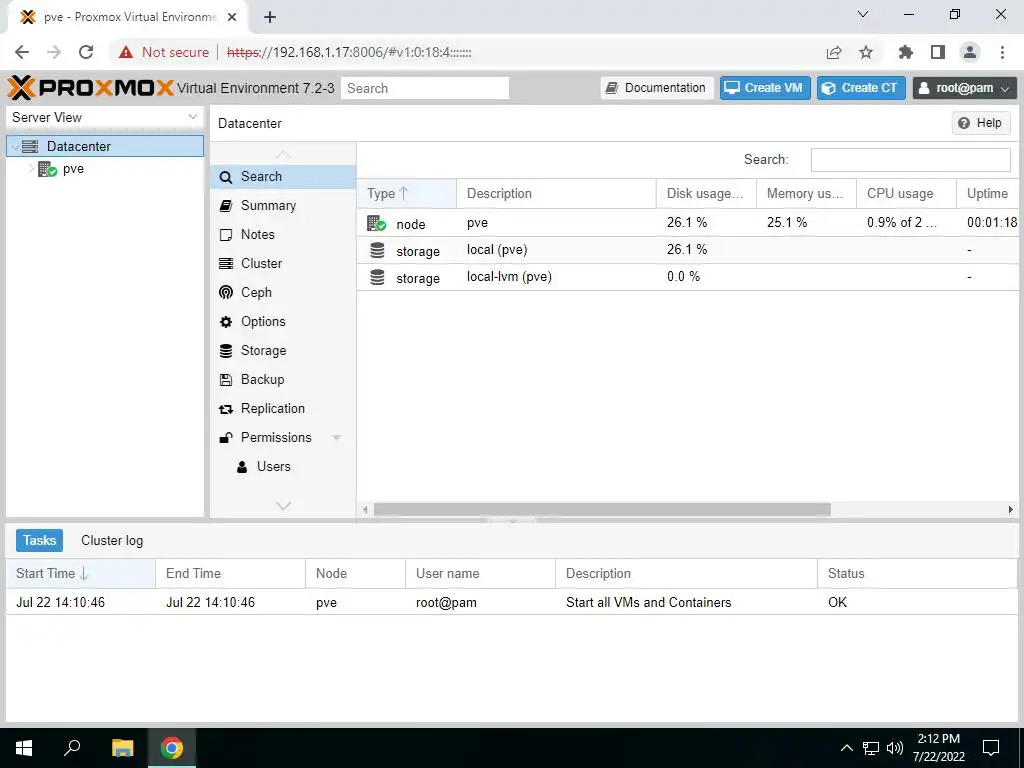This screenshot has width=1024, height=768.
Task: Click the note icon next to Notes
Action: (x=226, y=235)
